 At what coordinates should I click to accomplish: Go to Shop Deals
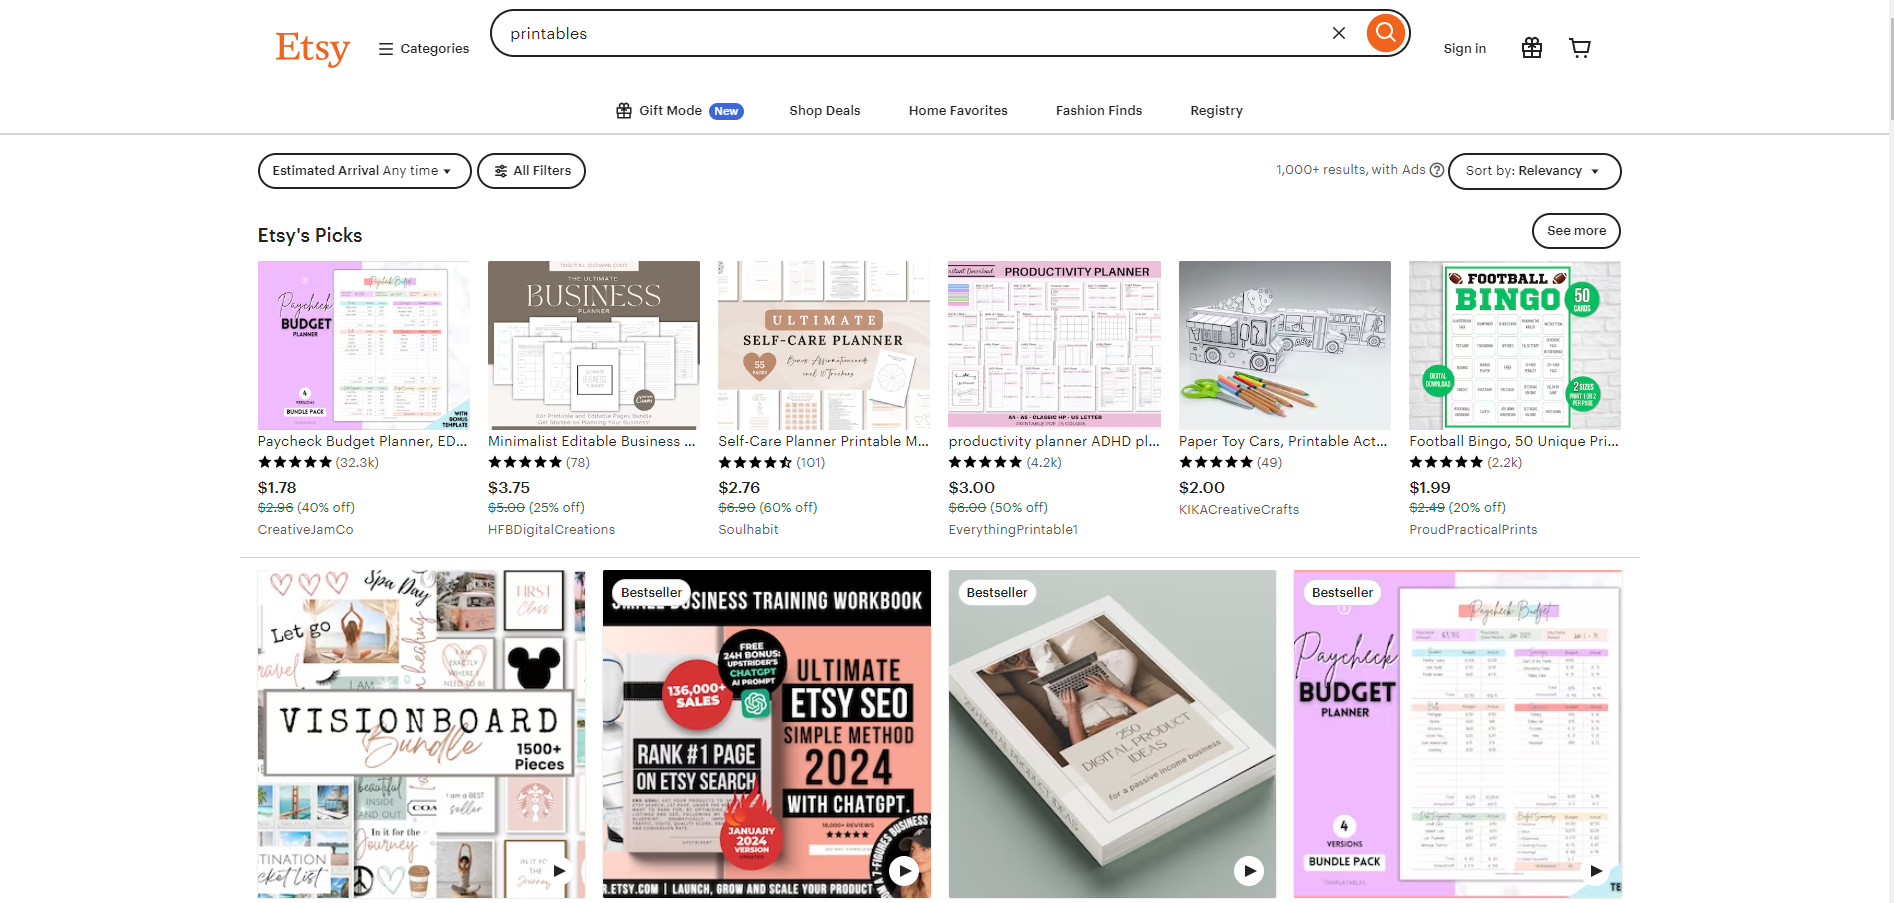824,111
